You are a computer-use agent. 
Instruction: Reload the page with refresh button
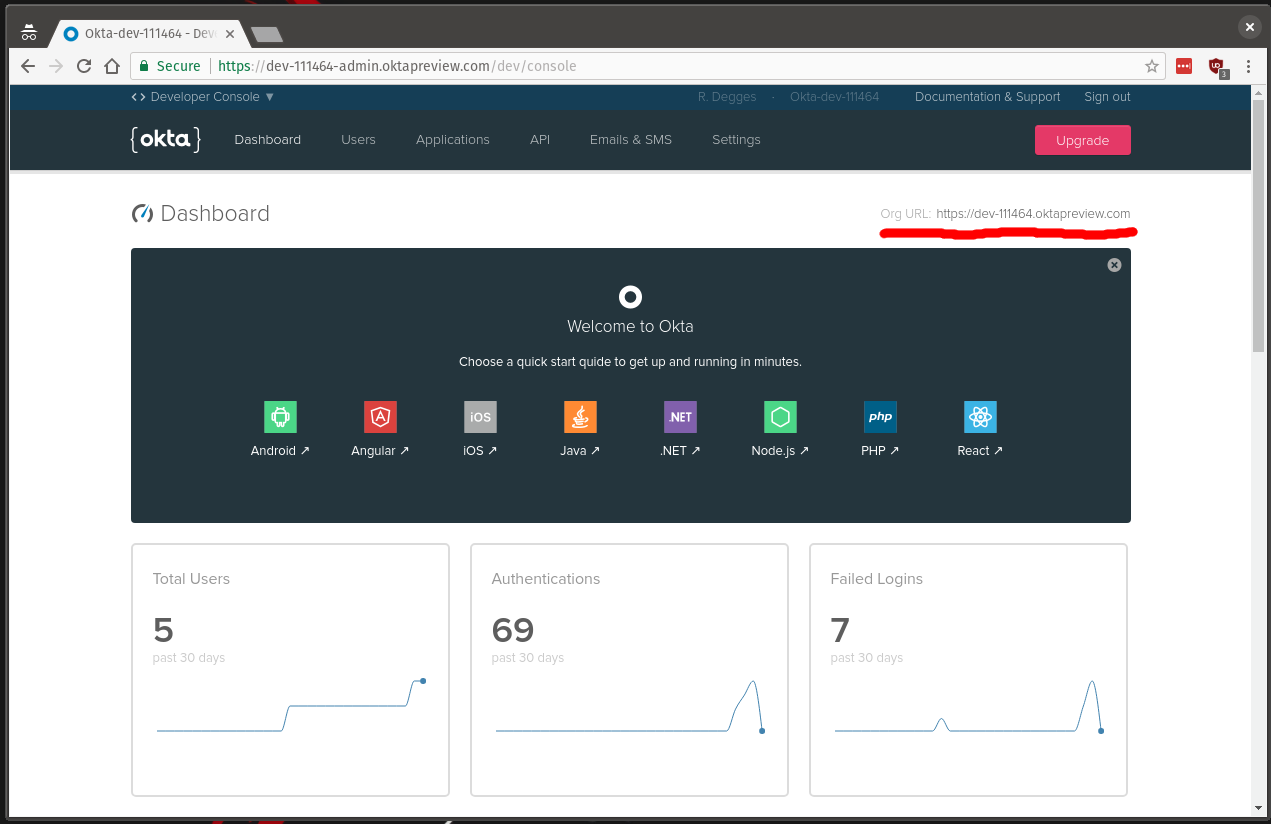coord(84,66)
